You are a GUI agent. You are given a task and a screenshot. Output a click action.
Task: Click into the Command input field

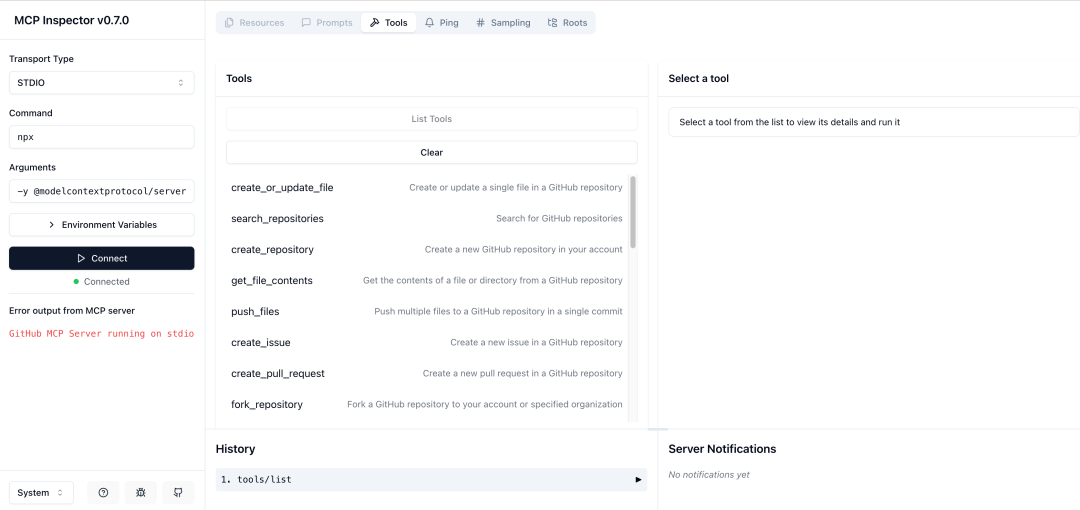pos(101,137)
